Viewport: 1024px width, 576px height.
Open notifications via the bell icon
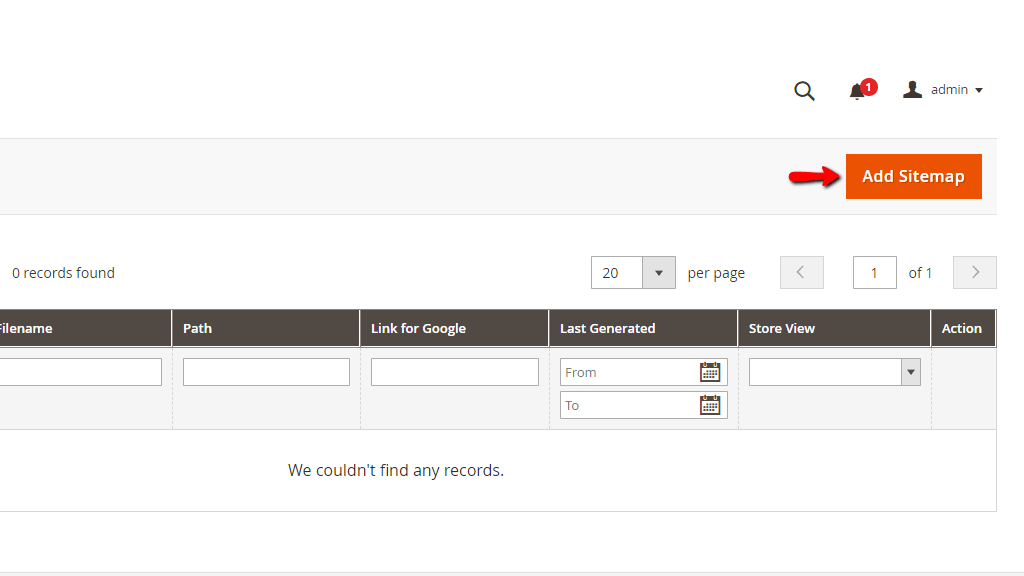tap(856, 92)
